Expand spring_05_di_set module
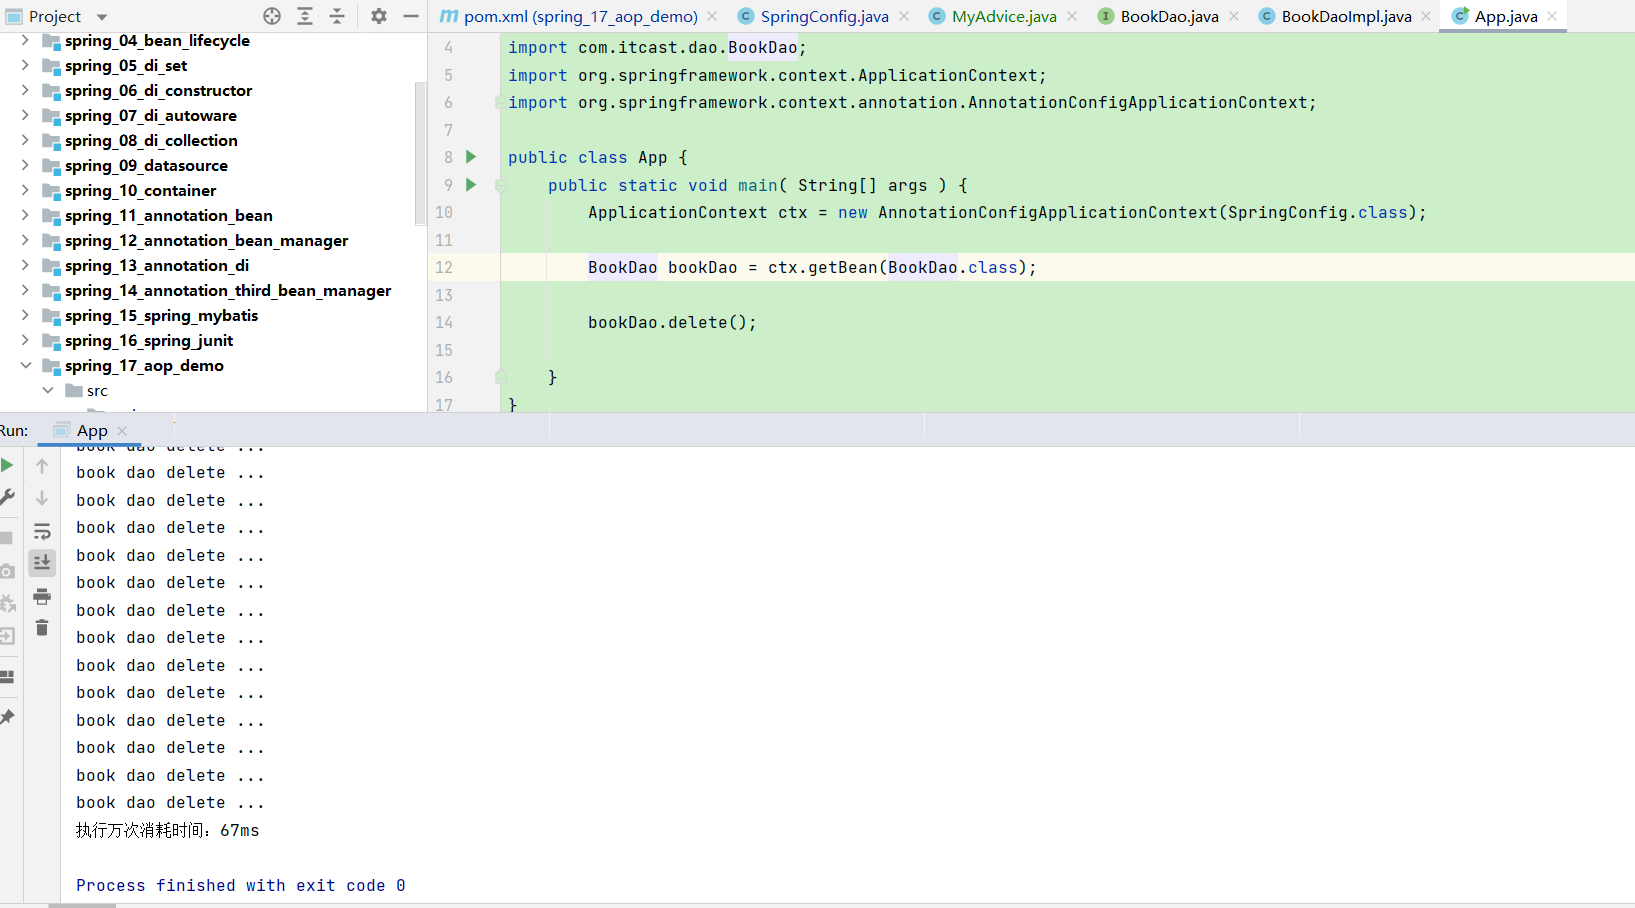Viewport: 1635px width, 908px height. click(x=25, y=65)
